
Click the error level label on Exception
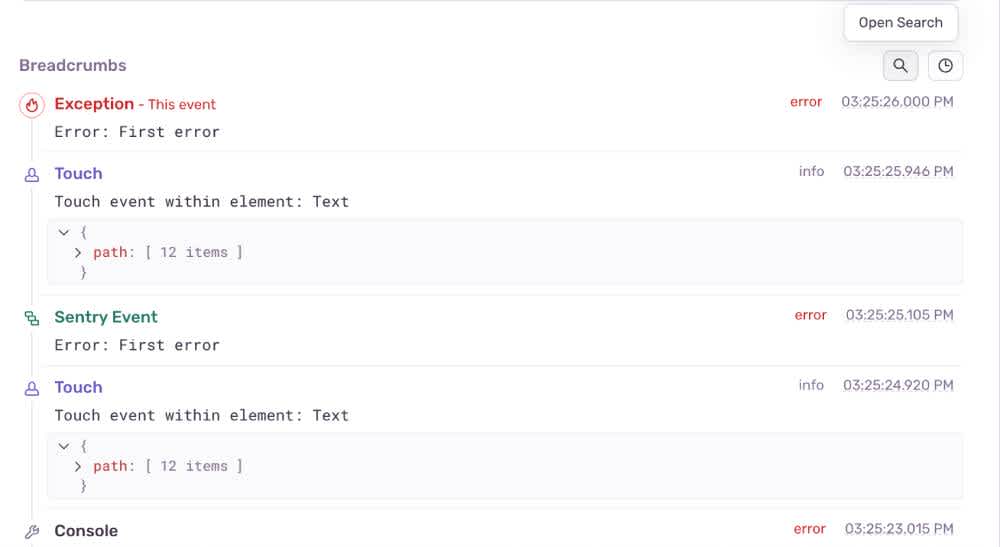pyautogui.click(x=806, y=102)
